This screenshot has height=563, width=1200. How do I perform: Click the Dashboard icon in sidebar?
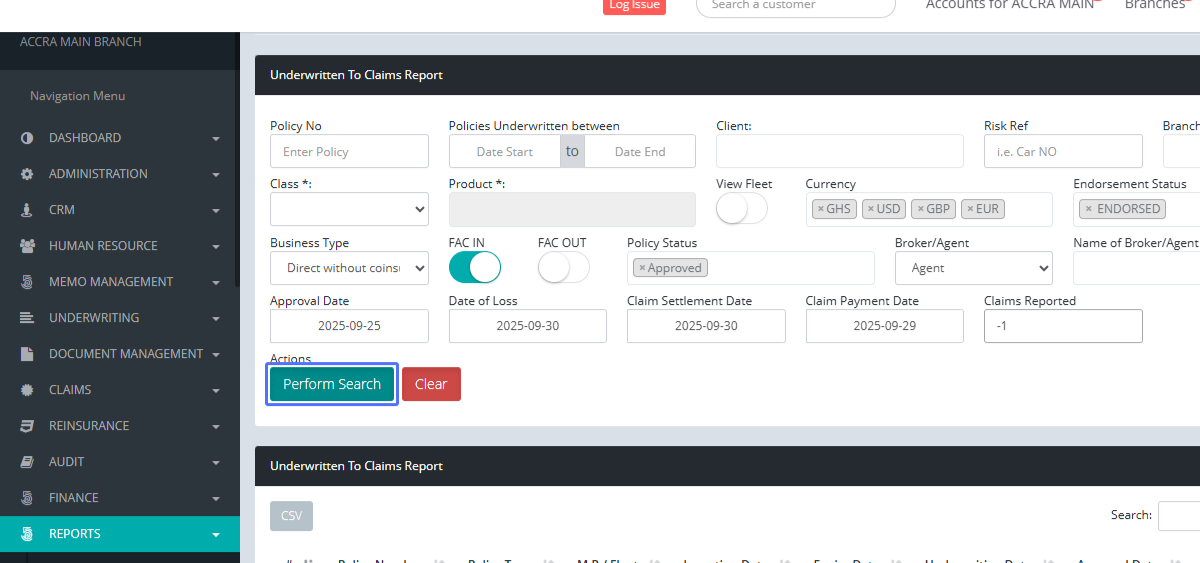click(27, 138)
